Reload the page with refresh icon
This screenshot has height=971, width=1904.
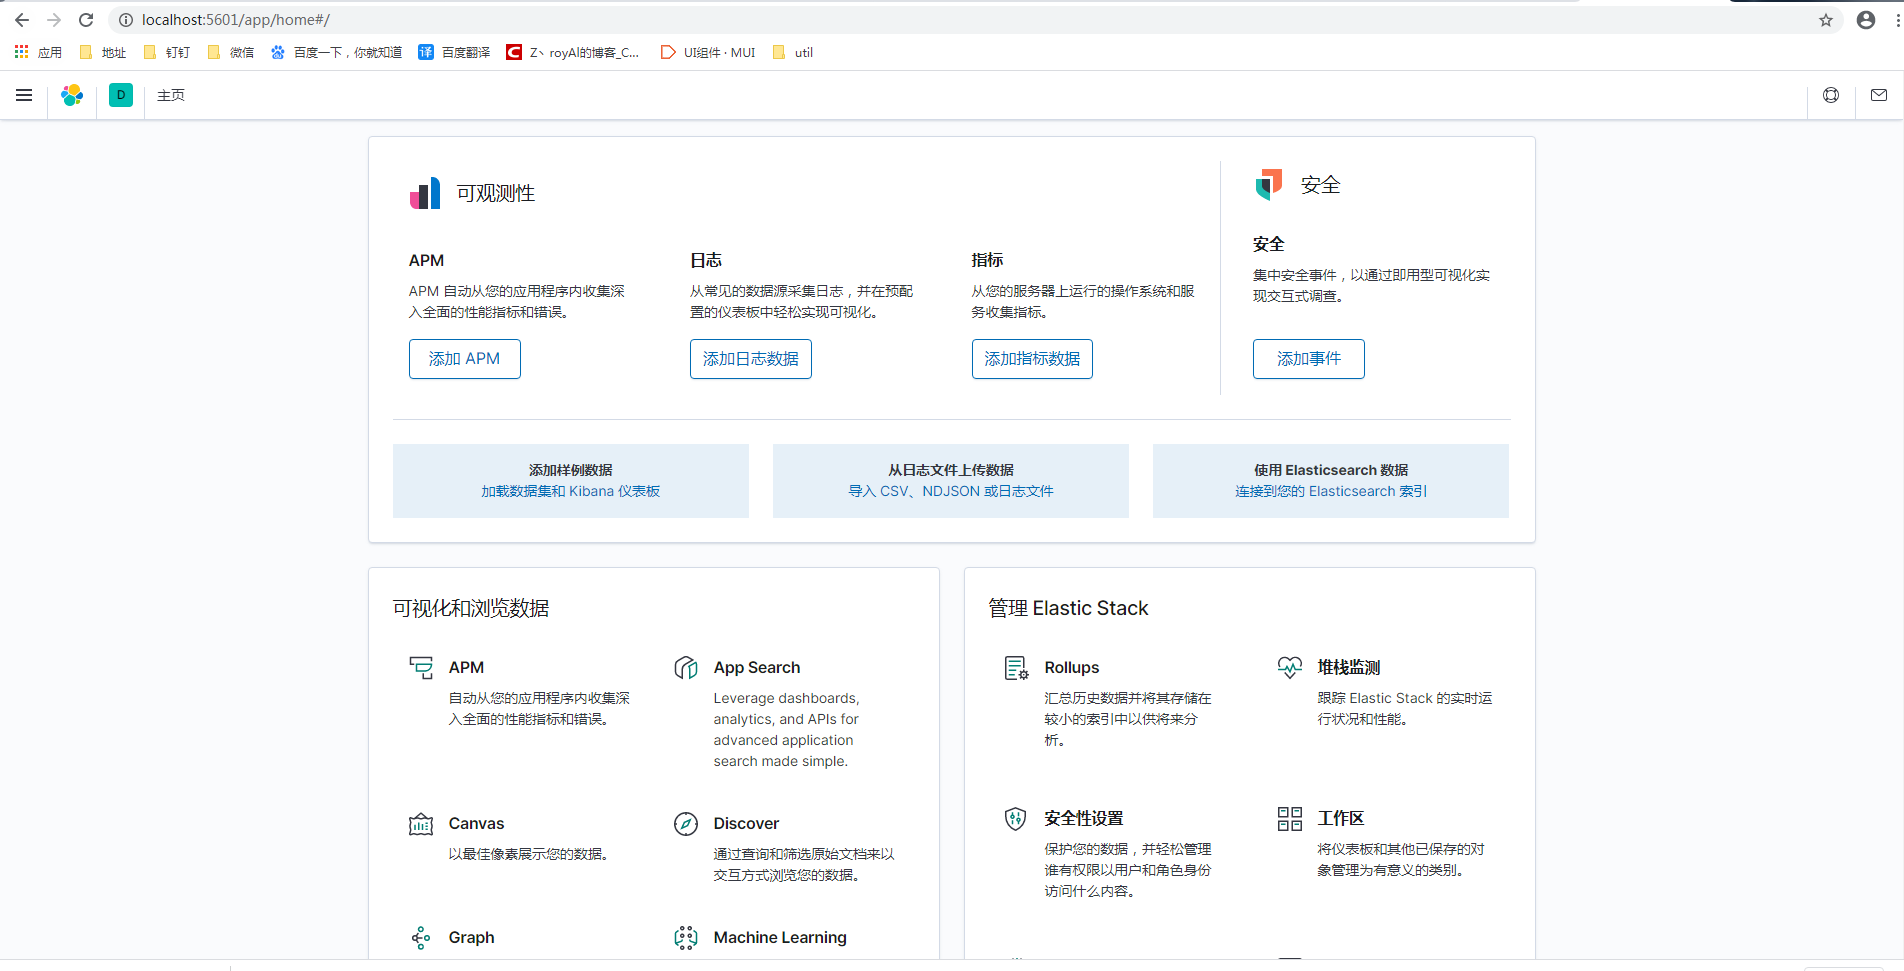pos(86,20)
